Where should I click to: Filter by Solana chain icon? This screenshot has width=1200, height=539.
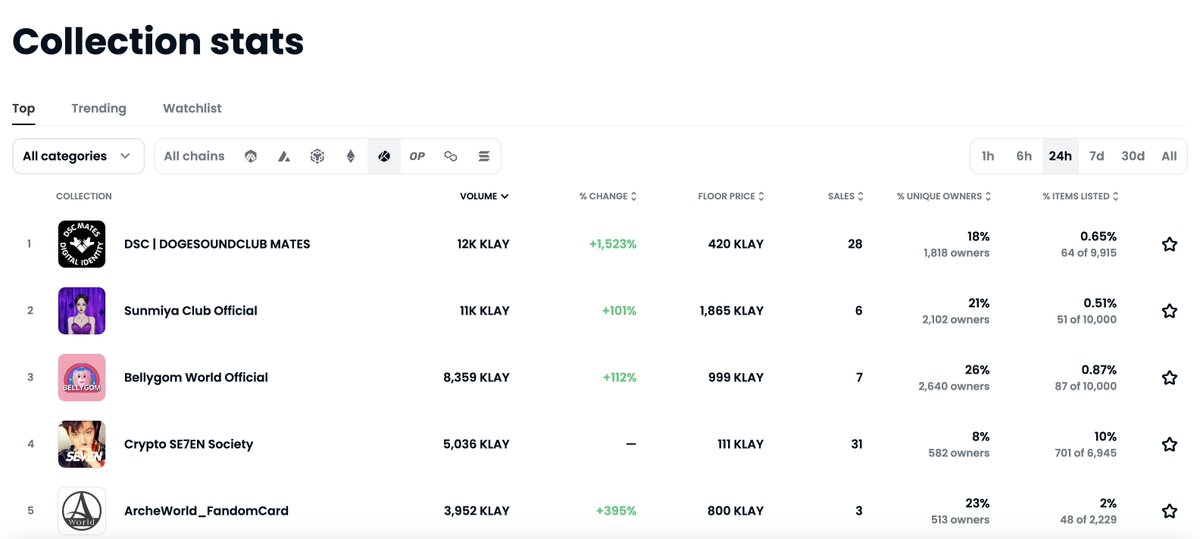tap(484, 156)
